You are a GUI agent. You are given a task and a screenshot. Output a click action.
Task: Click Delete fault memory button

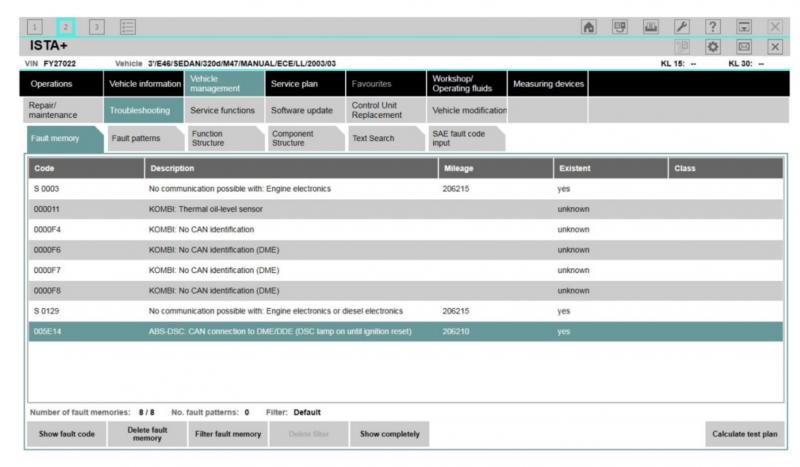(147, 434)
